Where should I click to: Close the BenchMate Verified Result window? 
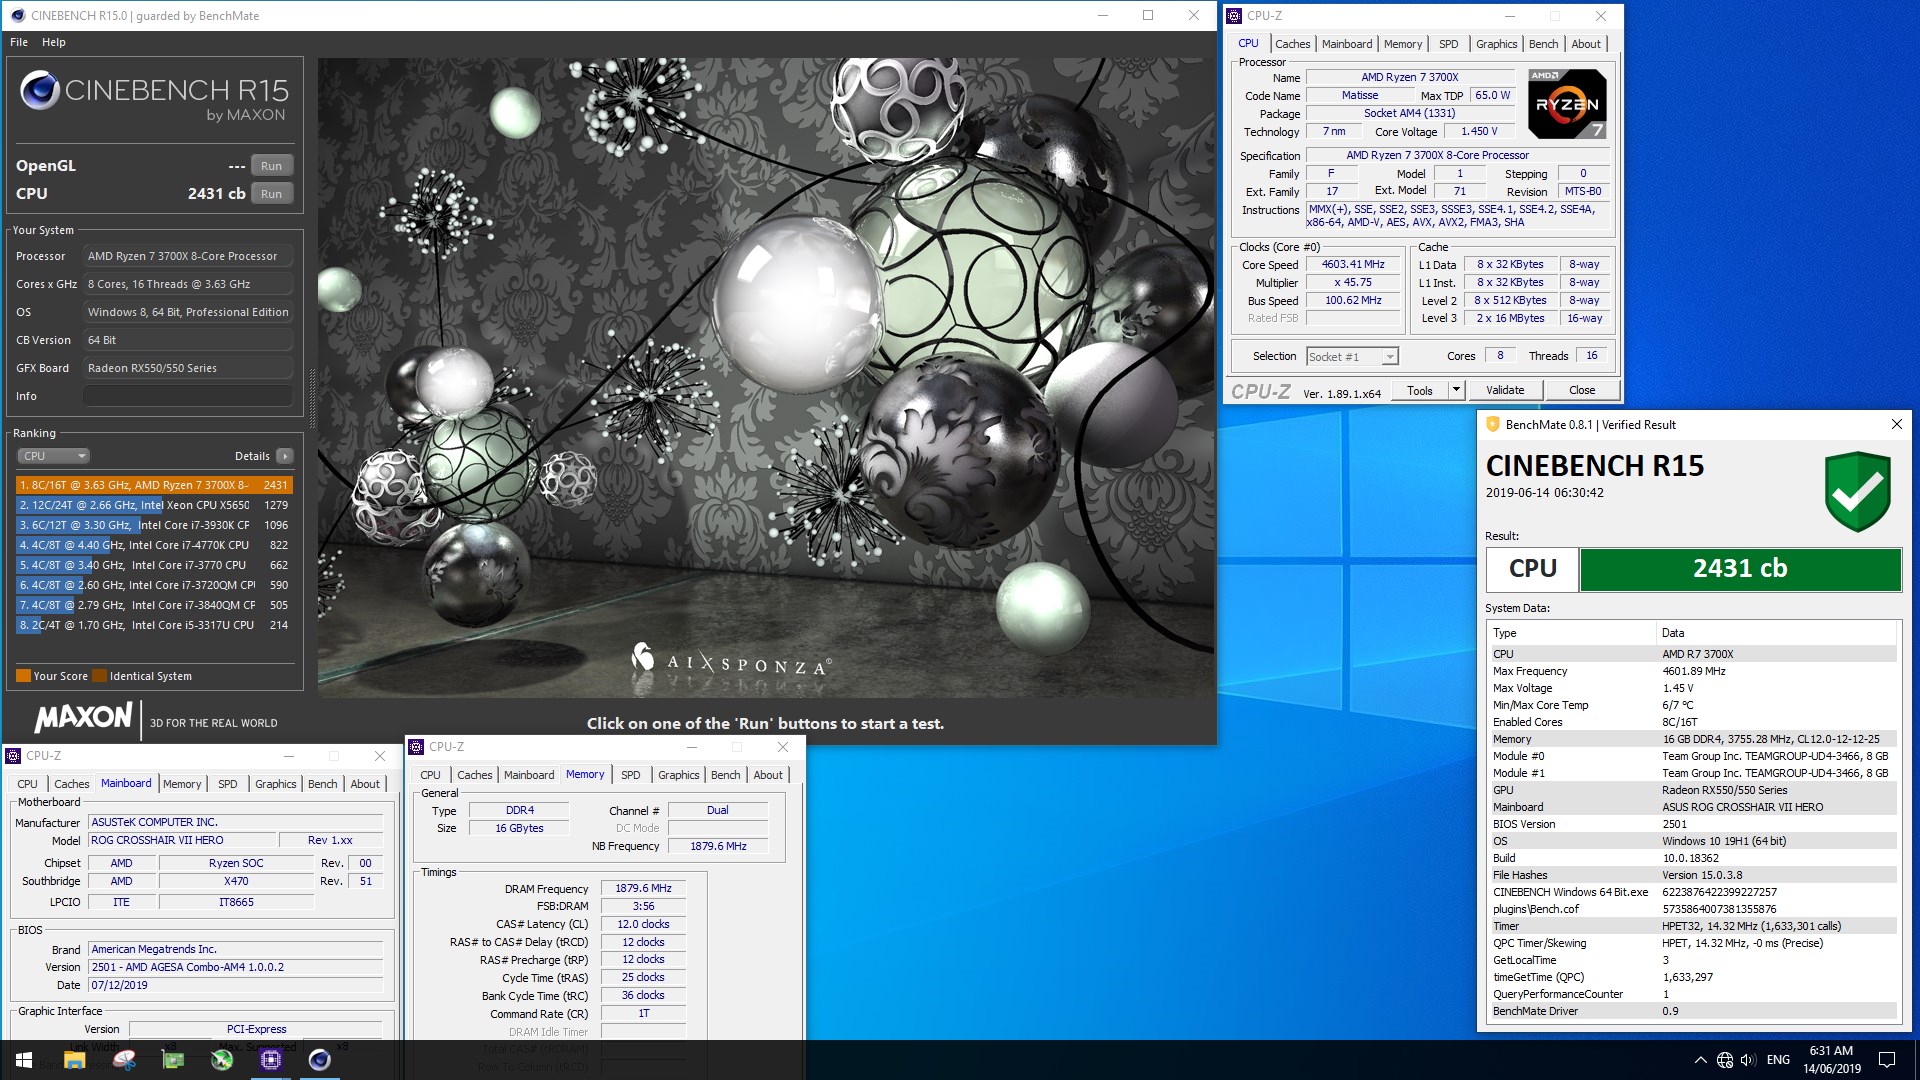pyautogui.click(x=1896, y=424)
